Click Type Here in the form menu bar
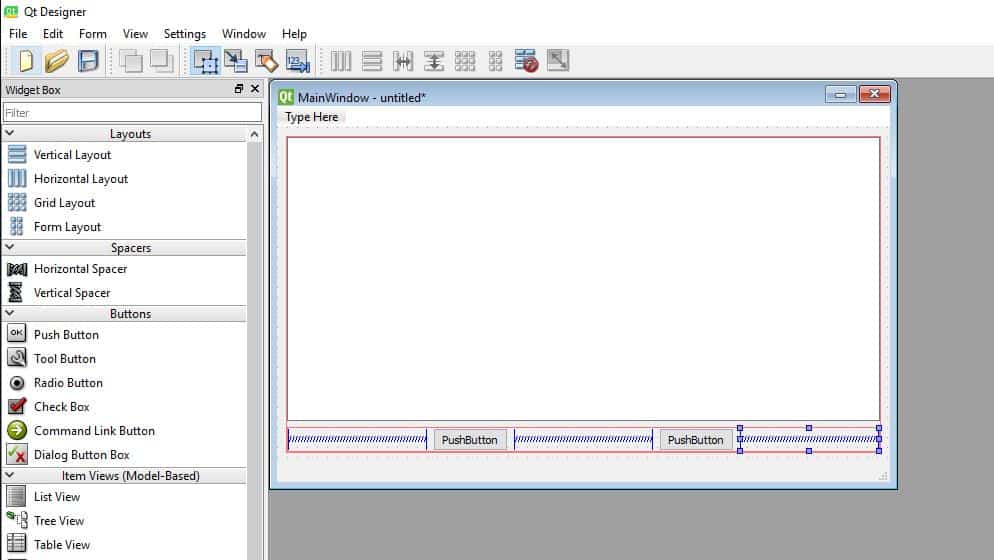 311,117
